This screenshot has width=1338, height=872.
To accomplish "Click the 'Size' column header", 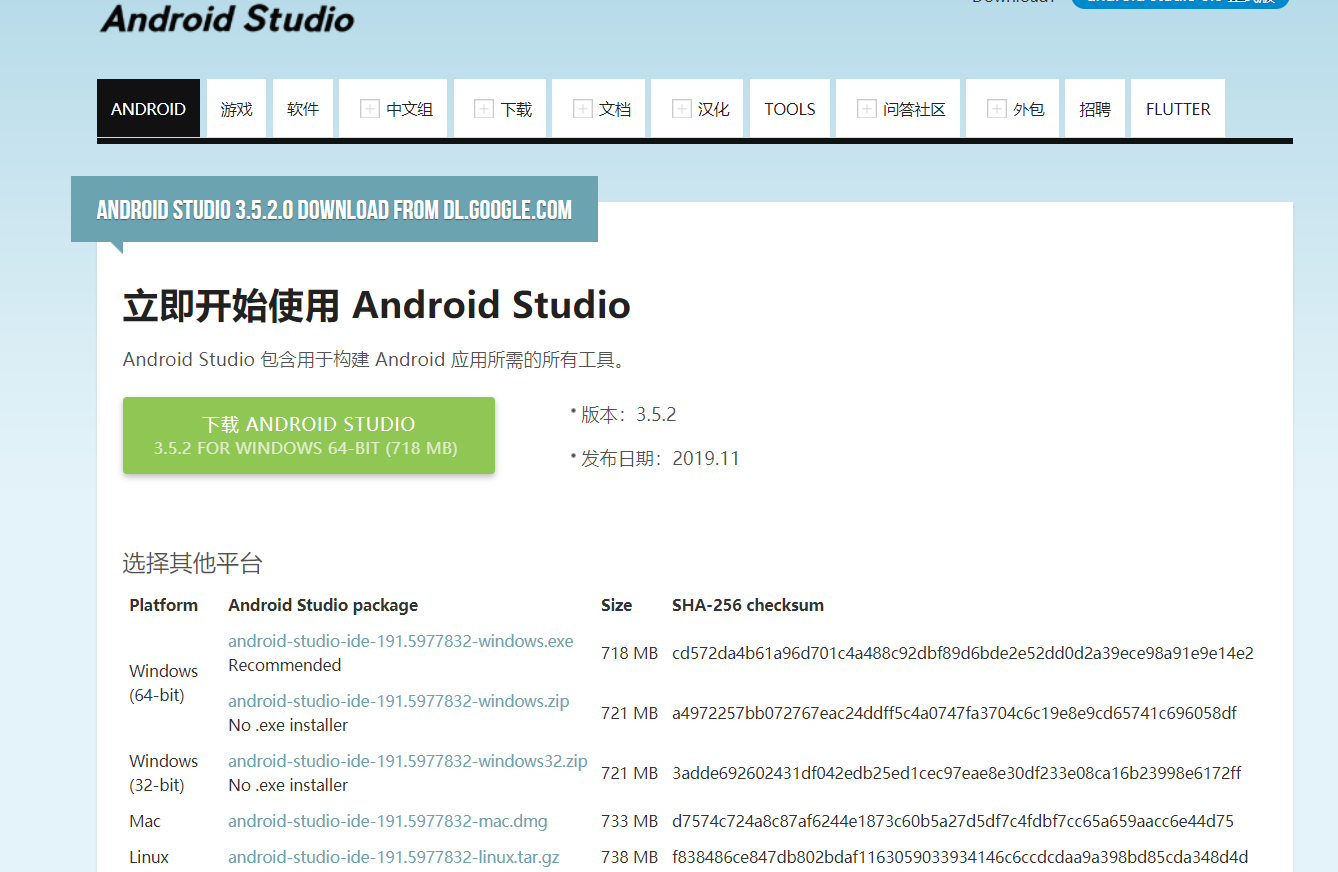I will 617,605.
